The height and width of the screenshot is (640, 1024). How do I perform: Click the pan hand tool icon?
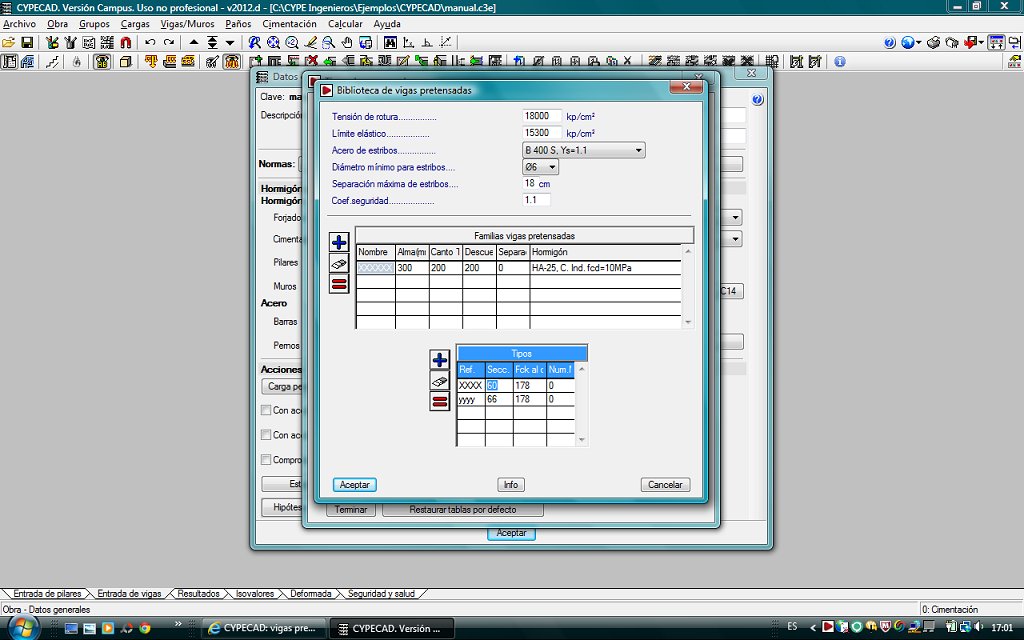pyautogui.click(x=347, y=43)
